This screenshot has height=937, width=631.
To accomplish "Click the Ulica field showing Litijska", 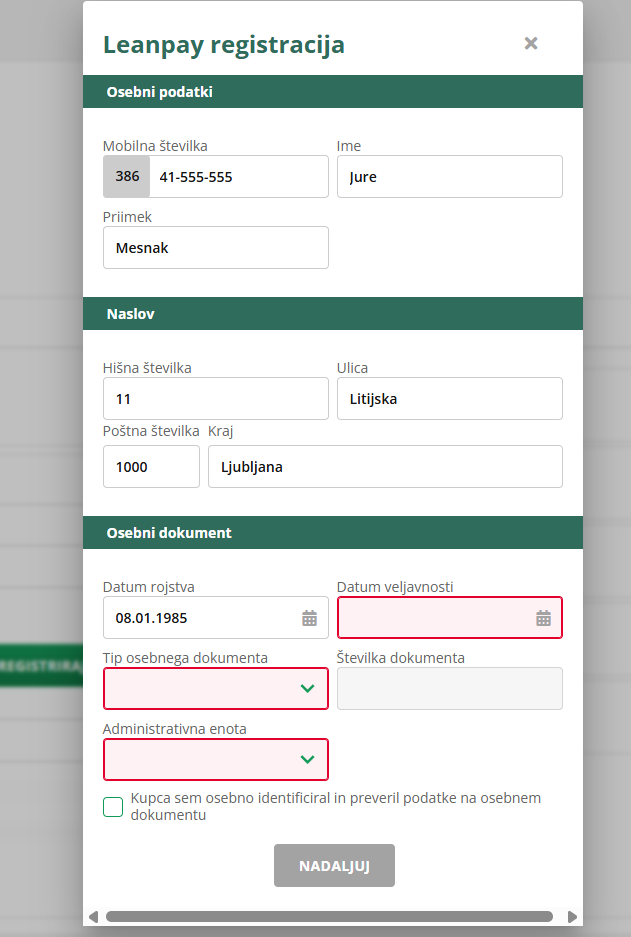I will pyautogui.click(x=449, y=399).
